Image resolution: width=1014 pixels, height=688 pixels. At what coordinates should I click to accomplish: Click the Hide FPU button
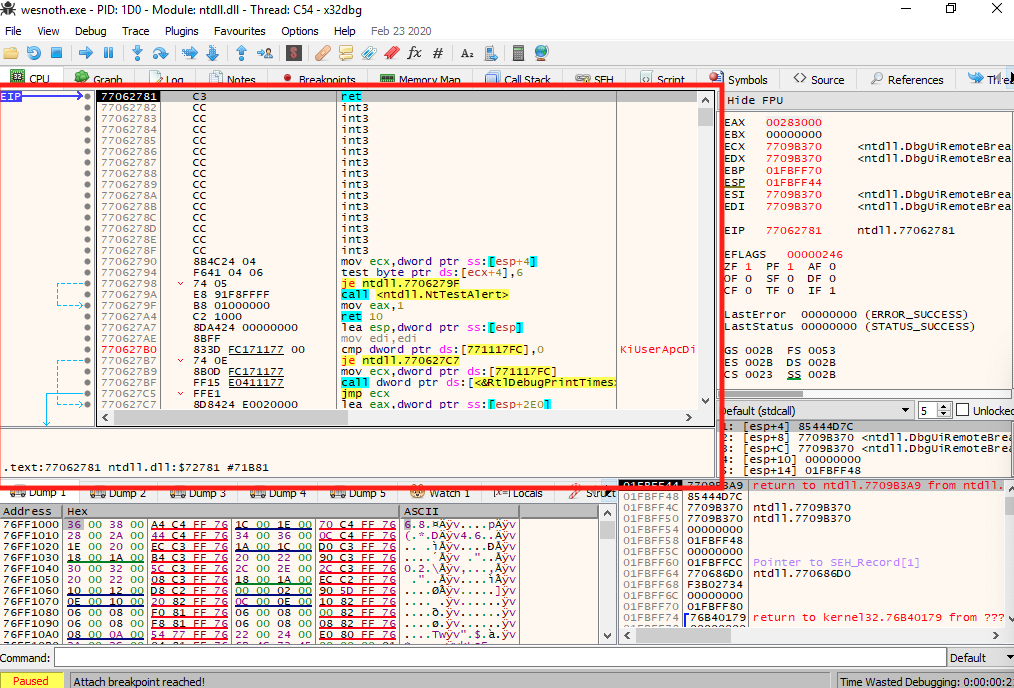[x=755, y=101]
